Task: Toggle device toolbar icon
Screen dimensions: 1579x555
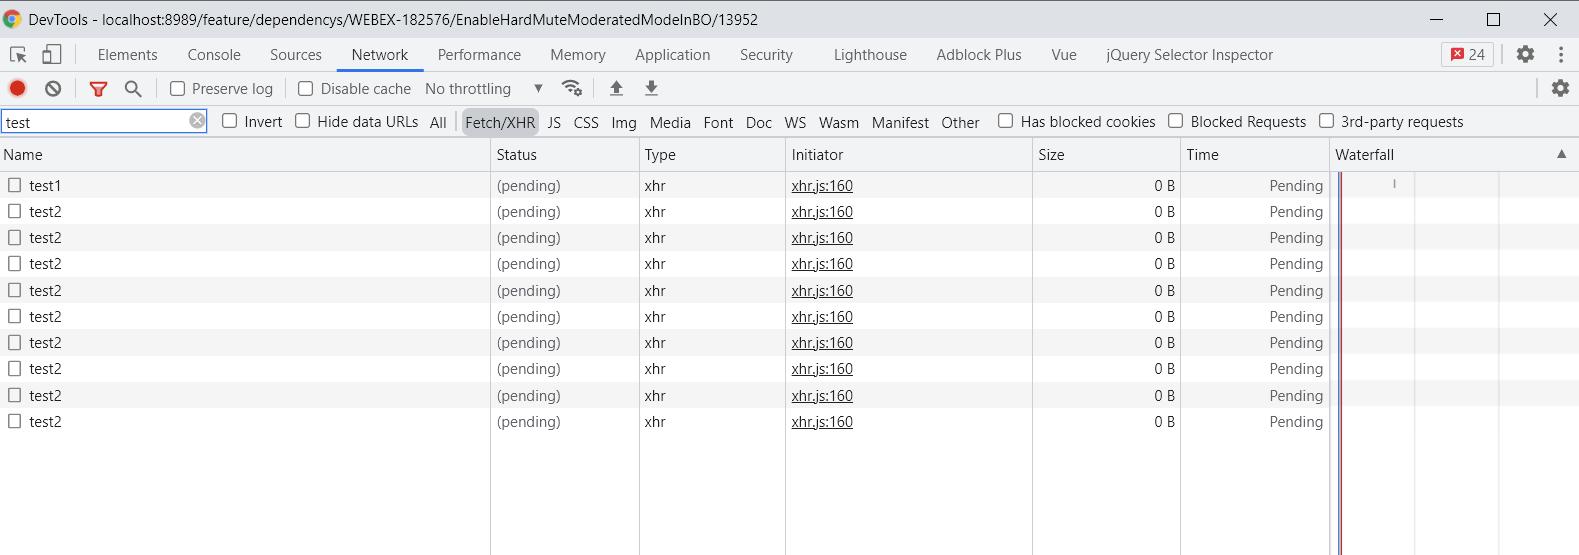Action: (52, 55)
